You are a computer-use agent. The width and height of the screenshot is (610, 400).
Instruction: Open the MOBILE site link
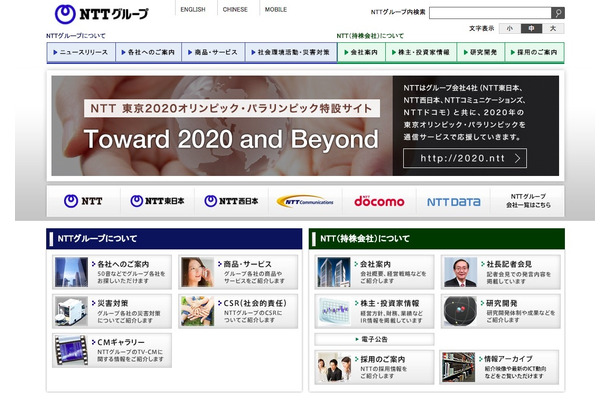(x=276, y=9)
